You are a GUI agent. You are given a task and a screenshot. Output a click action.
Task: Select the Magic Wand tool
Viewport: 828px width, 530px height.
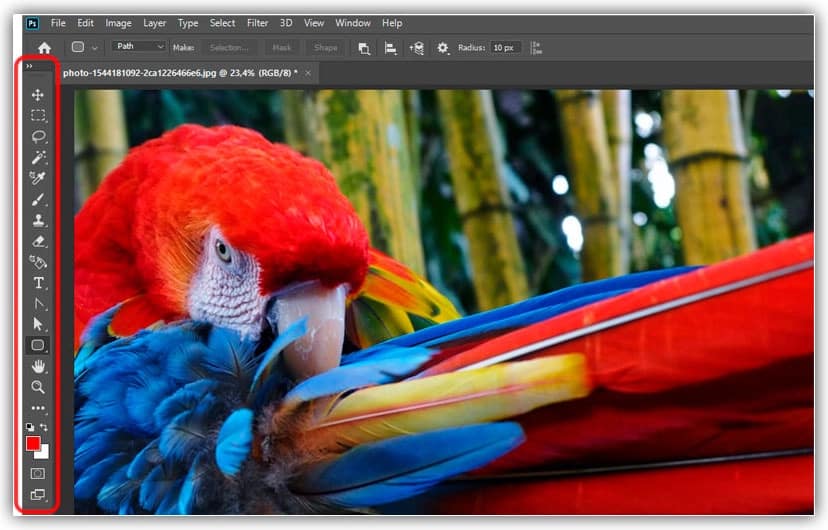pos(38,157)
